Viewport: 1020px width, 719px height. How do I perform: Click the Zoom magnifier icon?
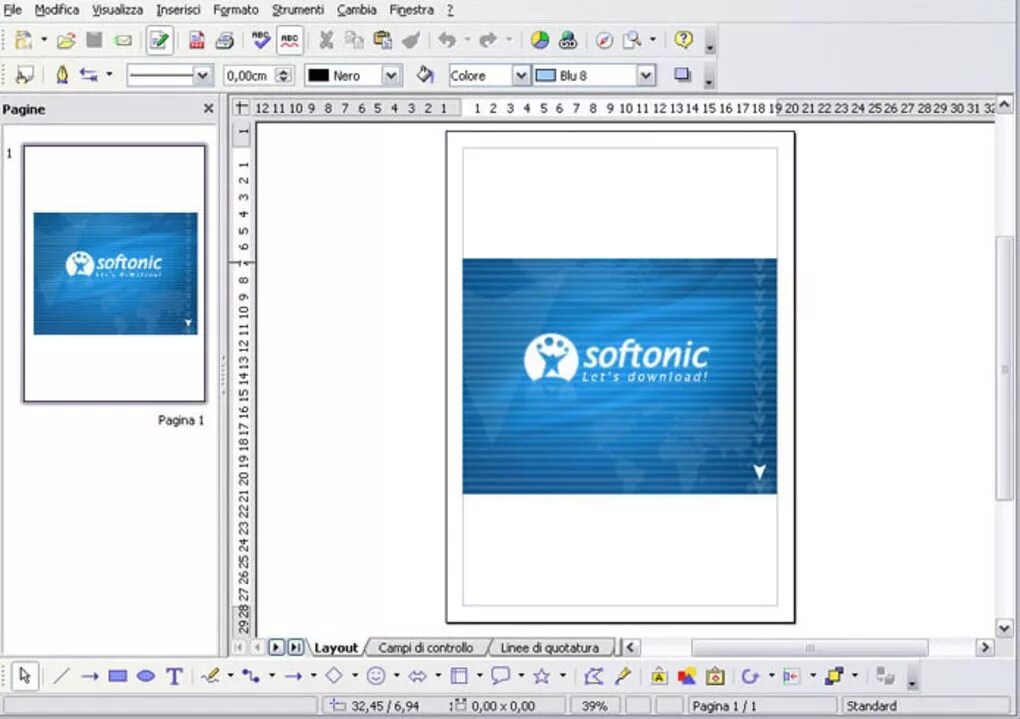pos(632,40)
